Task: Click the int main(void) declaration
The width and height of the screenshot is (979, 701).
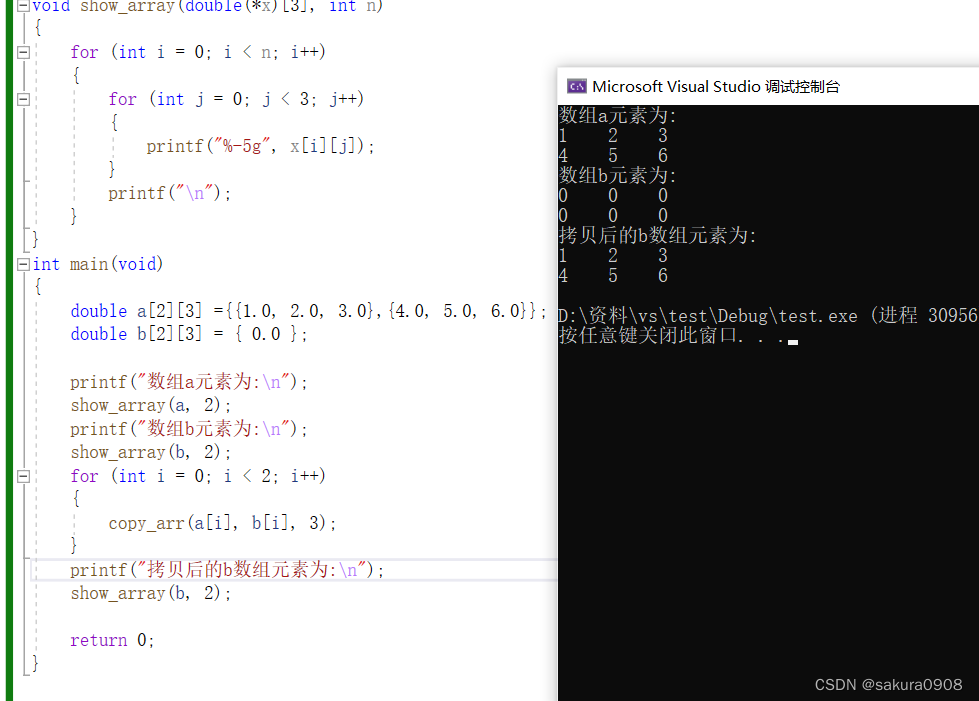Action: click(x=98, y=264)
